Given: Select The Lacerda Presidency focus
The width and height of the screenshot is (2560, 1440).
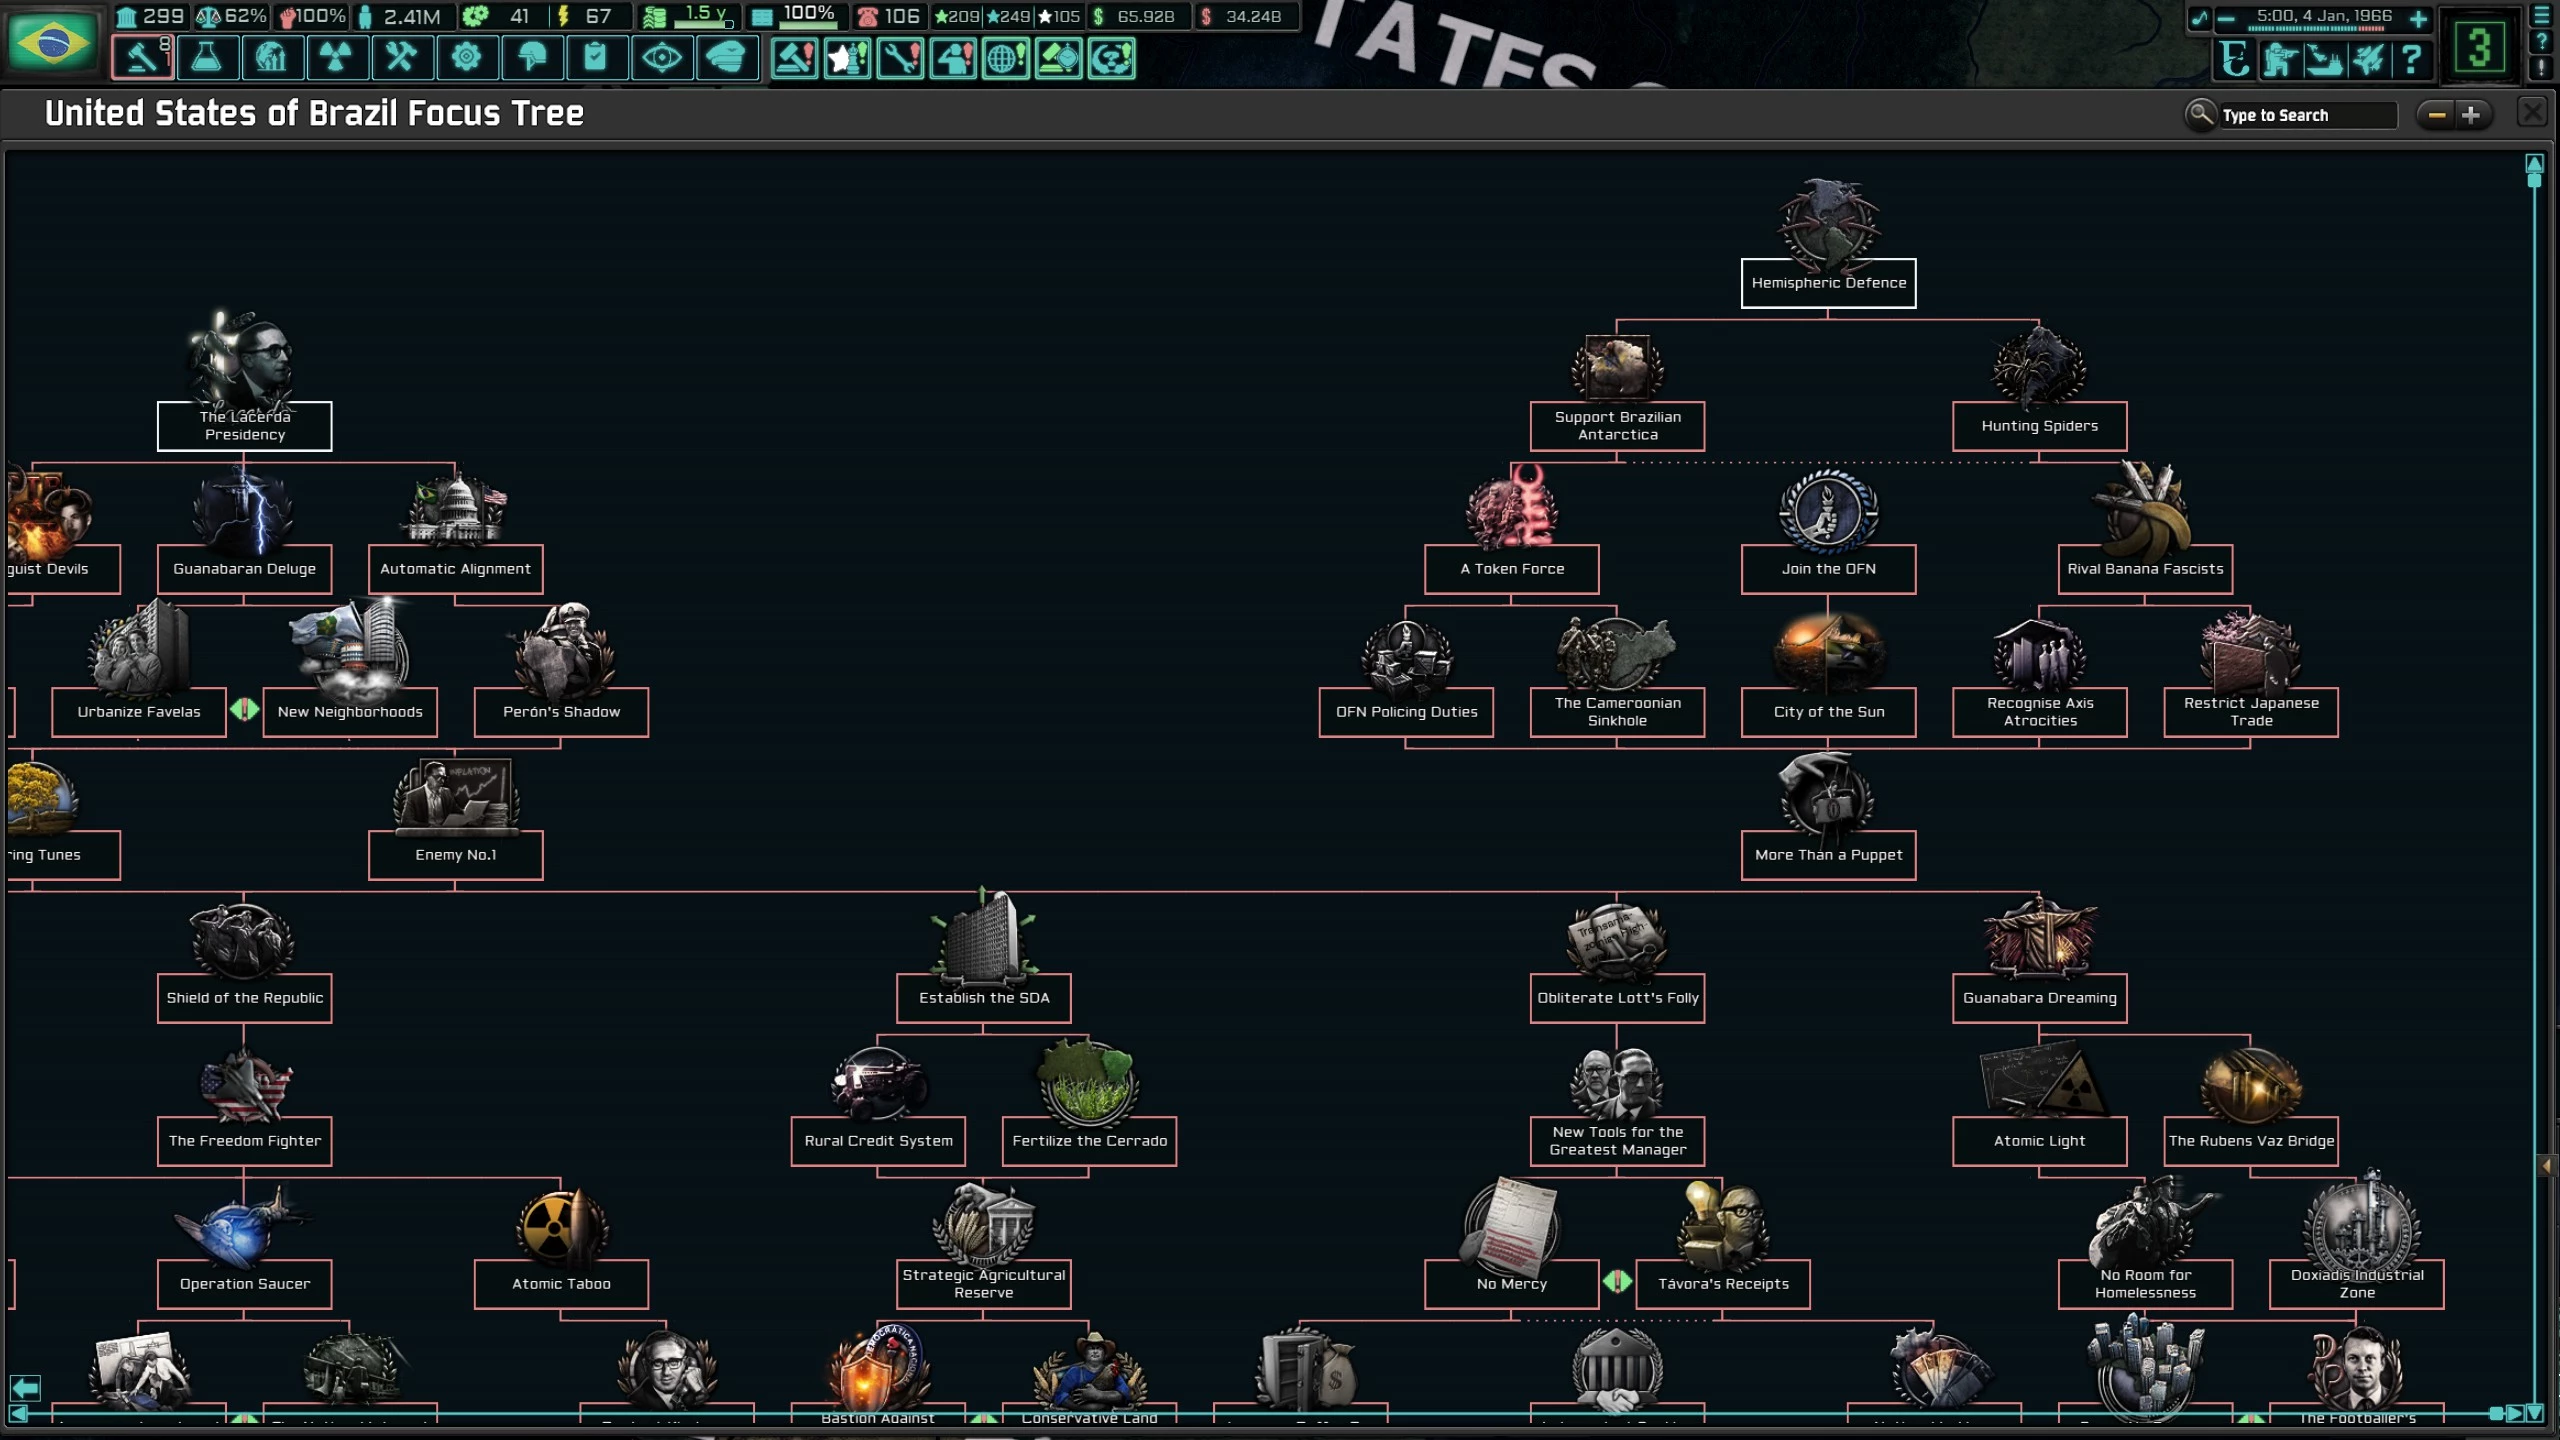Looking at the screenshot, I should (x=244, y=426).
